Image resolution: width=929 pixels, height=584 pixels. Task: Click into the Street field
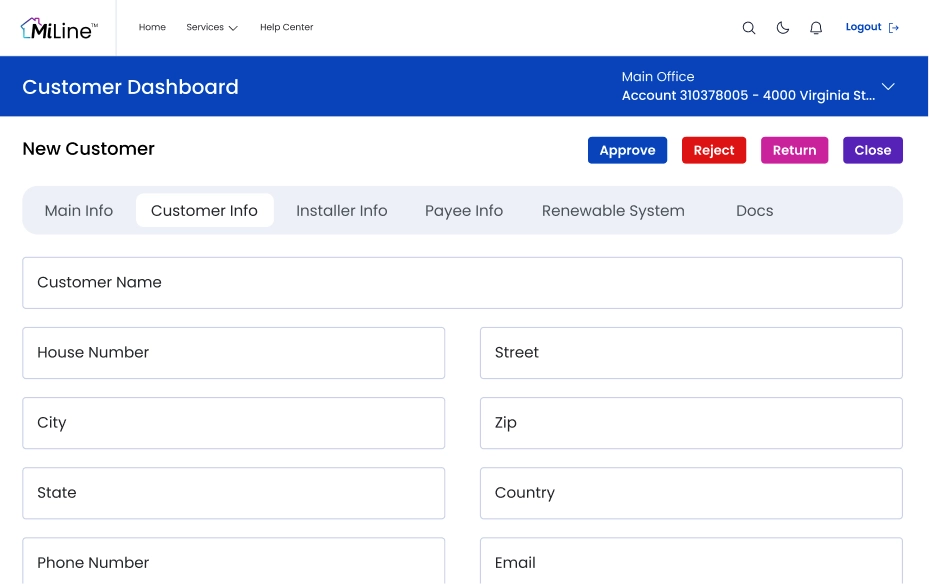click(691, 353)
